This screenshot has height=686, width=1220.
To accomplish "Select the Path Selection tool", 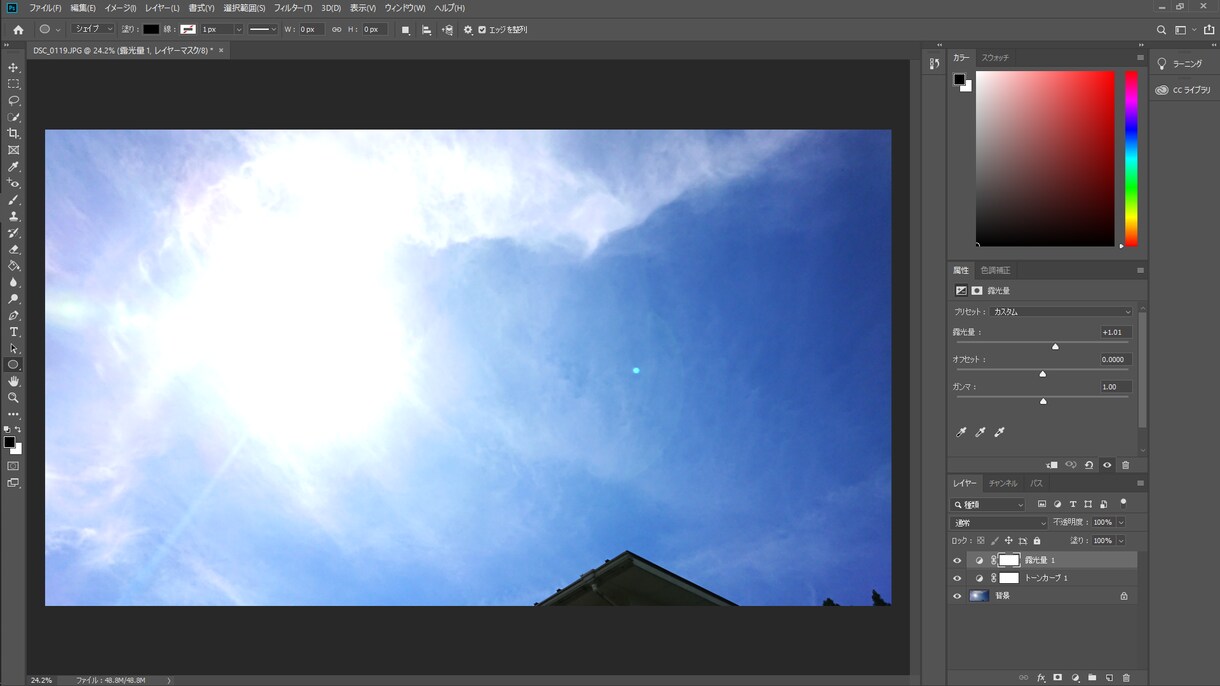I will (x=14, y=348).
